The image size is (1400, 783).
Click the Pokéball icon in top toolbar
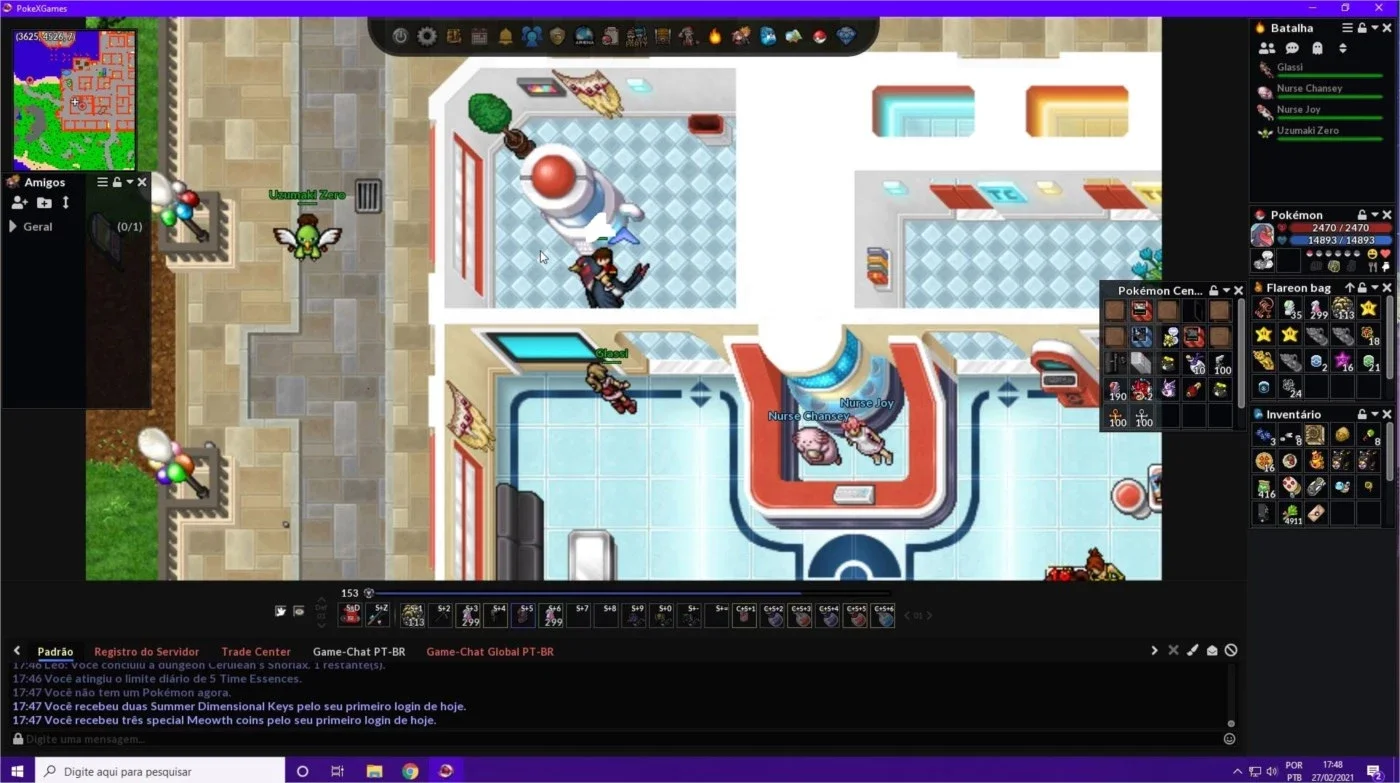click(x=820, y=36)
